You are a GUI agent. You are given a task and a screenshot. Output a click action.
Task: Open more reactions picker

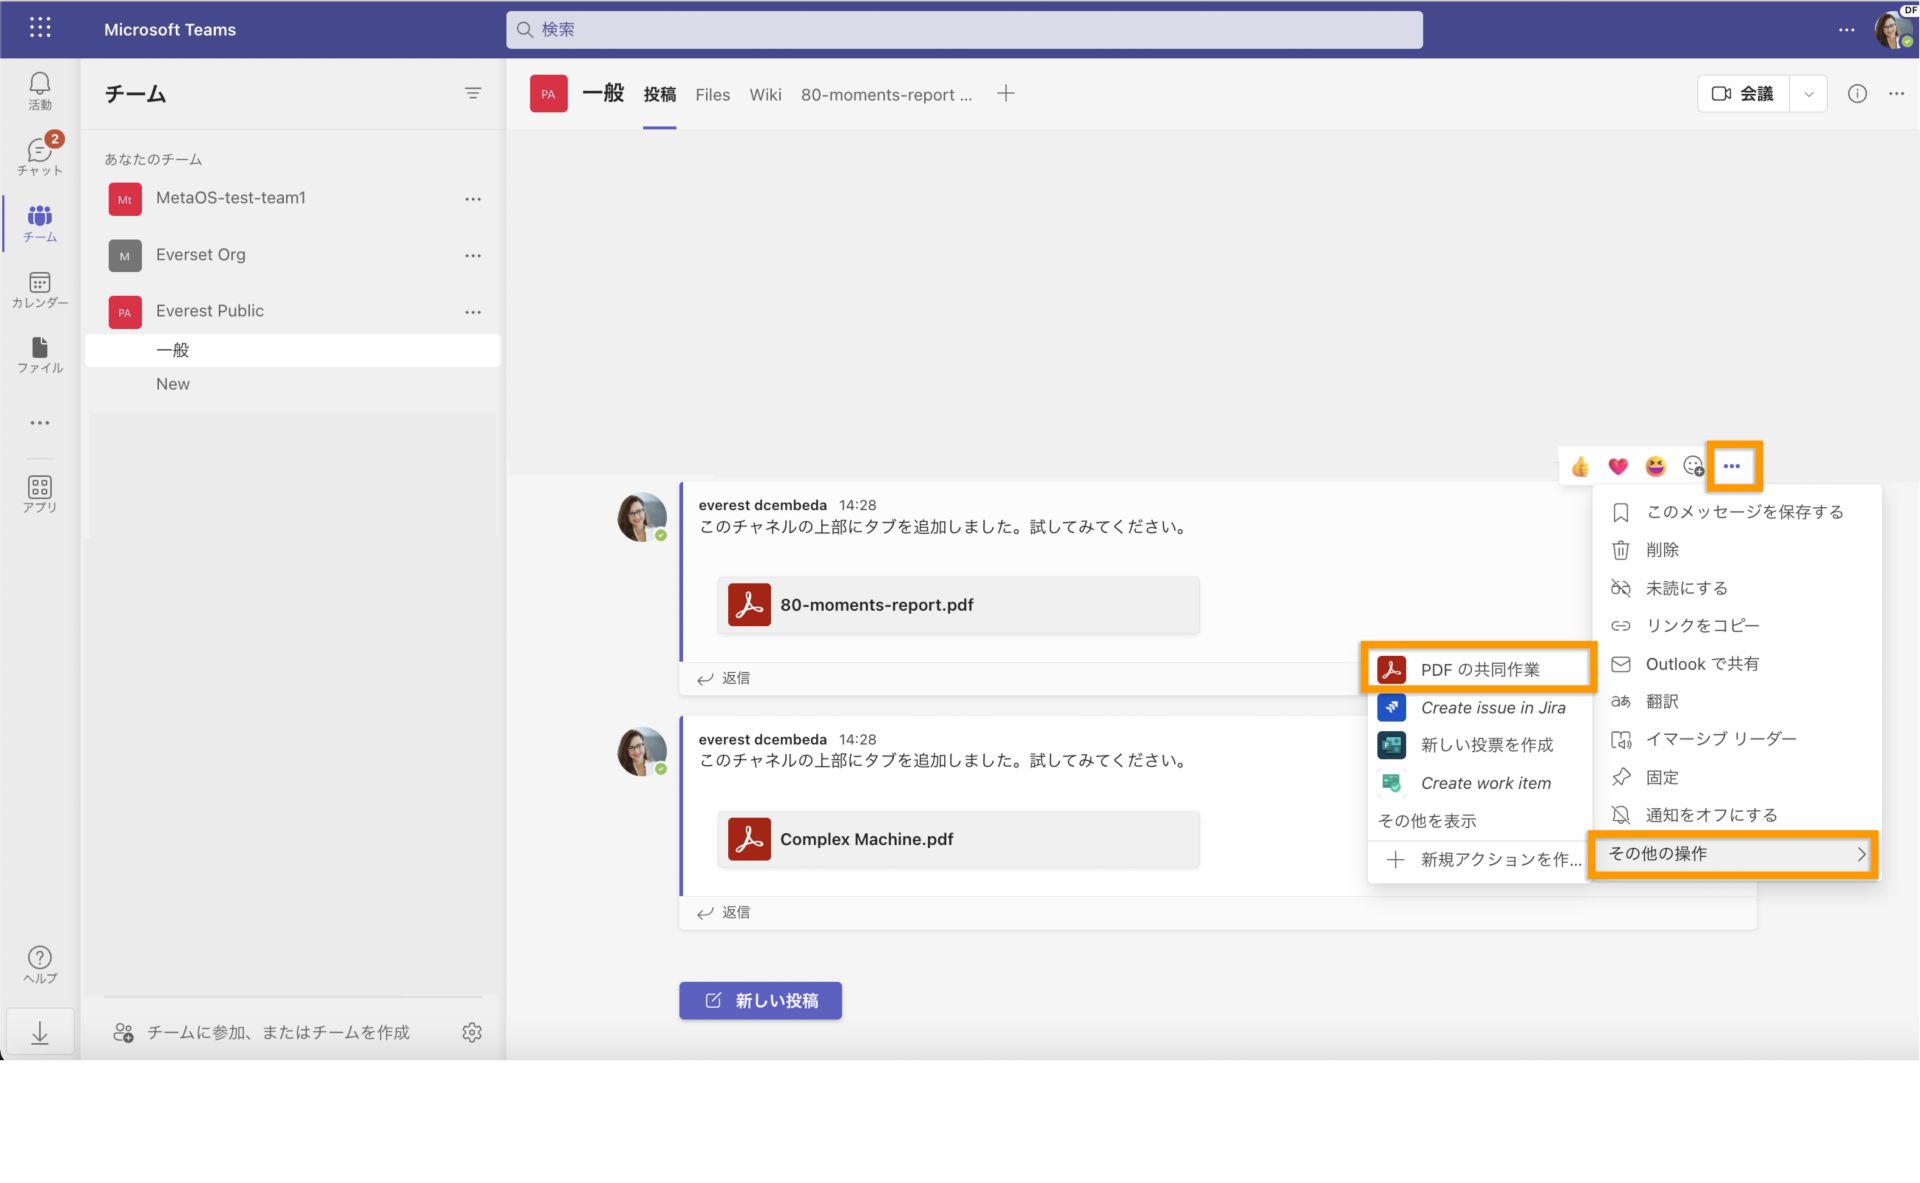pos(1693,466)
